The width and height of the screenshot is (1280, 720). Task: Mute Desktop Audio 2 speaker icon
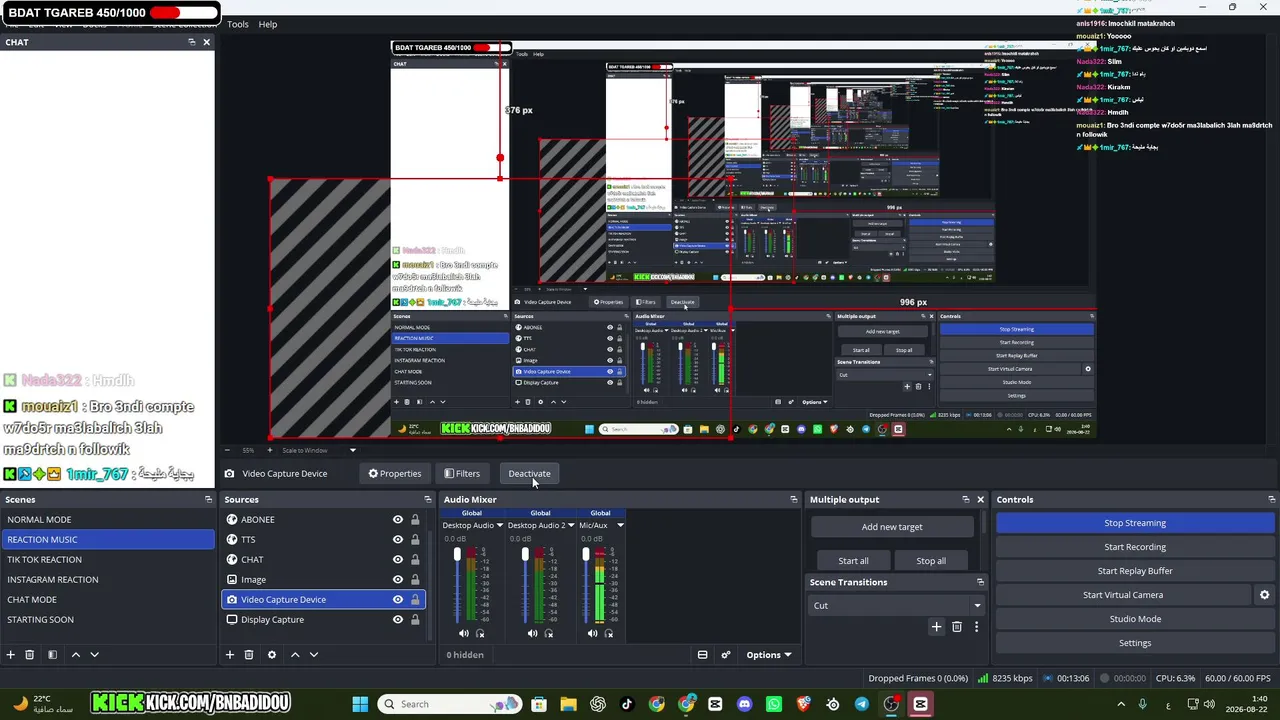[x=532, y=633]
